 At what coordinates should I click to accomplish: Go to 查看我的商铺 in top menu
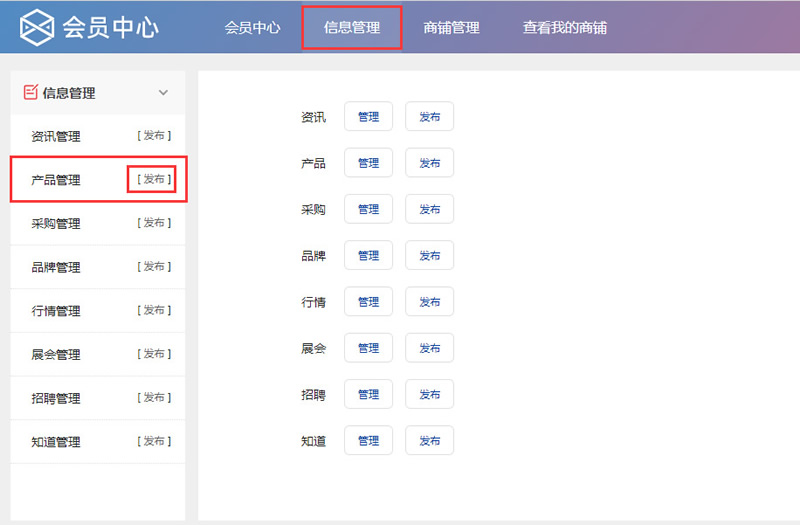coord(564,28)
